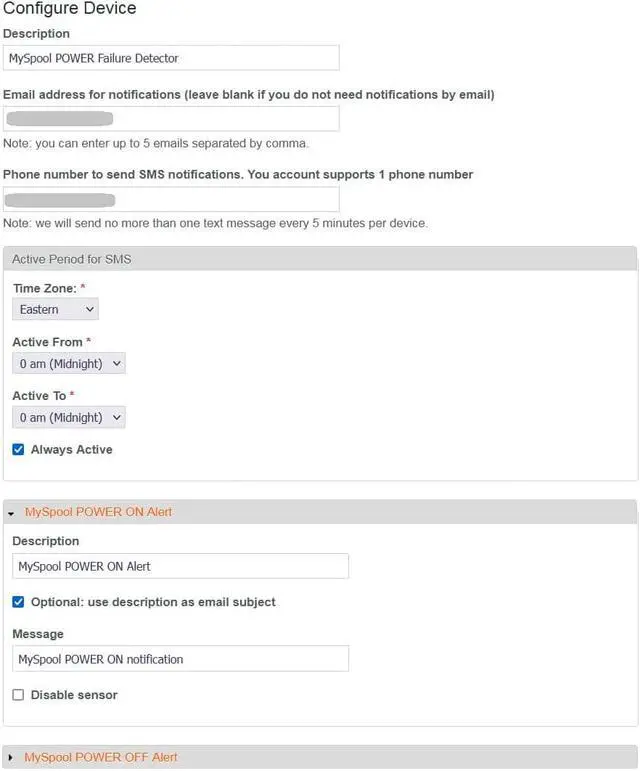The width and height of the screenshot is (640, 771).
Task: Uncheck use description as email subject
Action: [18, 602]
